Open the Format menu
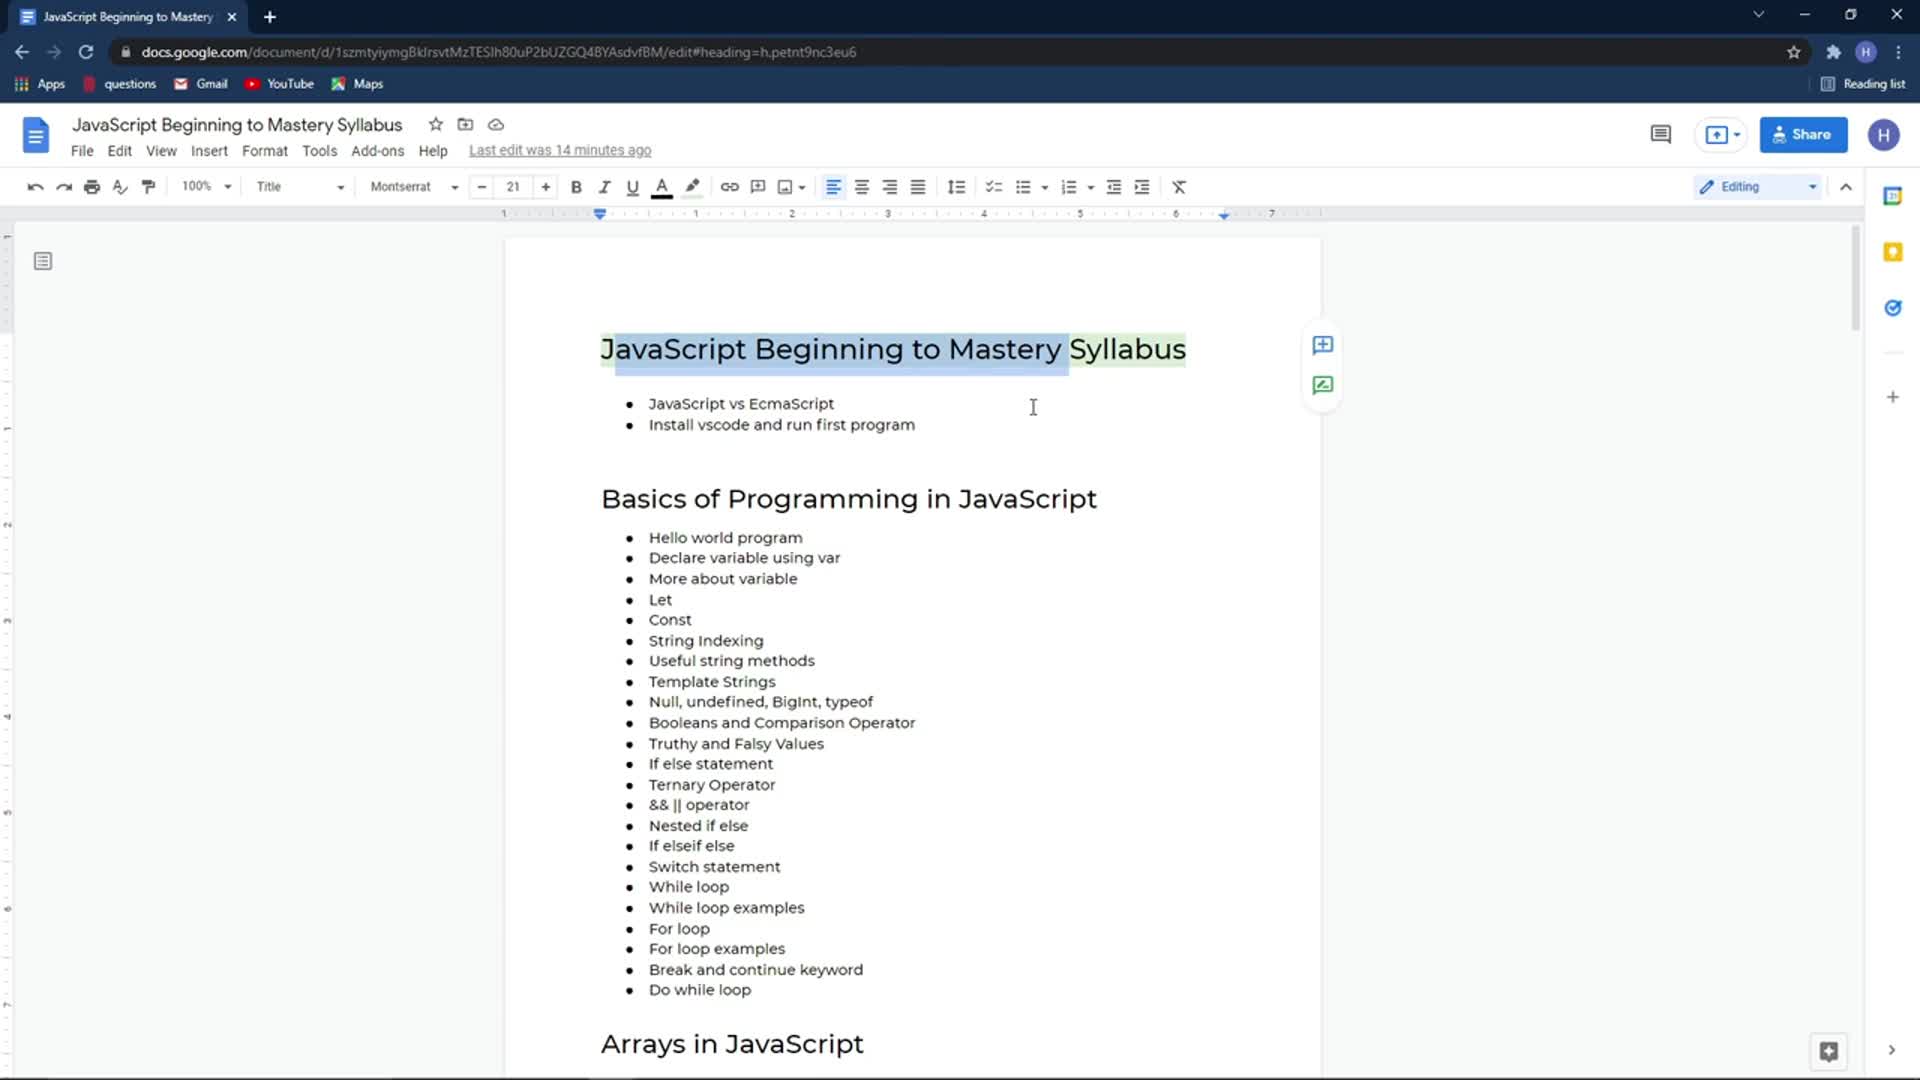The width and height of the screenshot is (1920, 1080). point(264,151)
